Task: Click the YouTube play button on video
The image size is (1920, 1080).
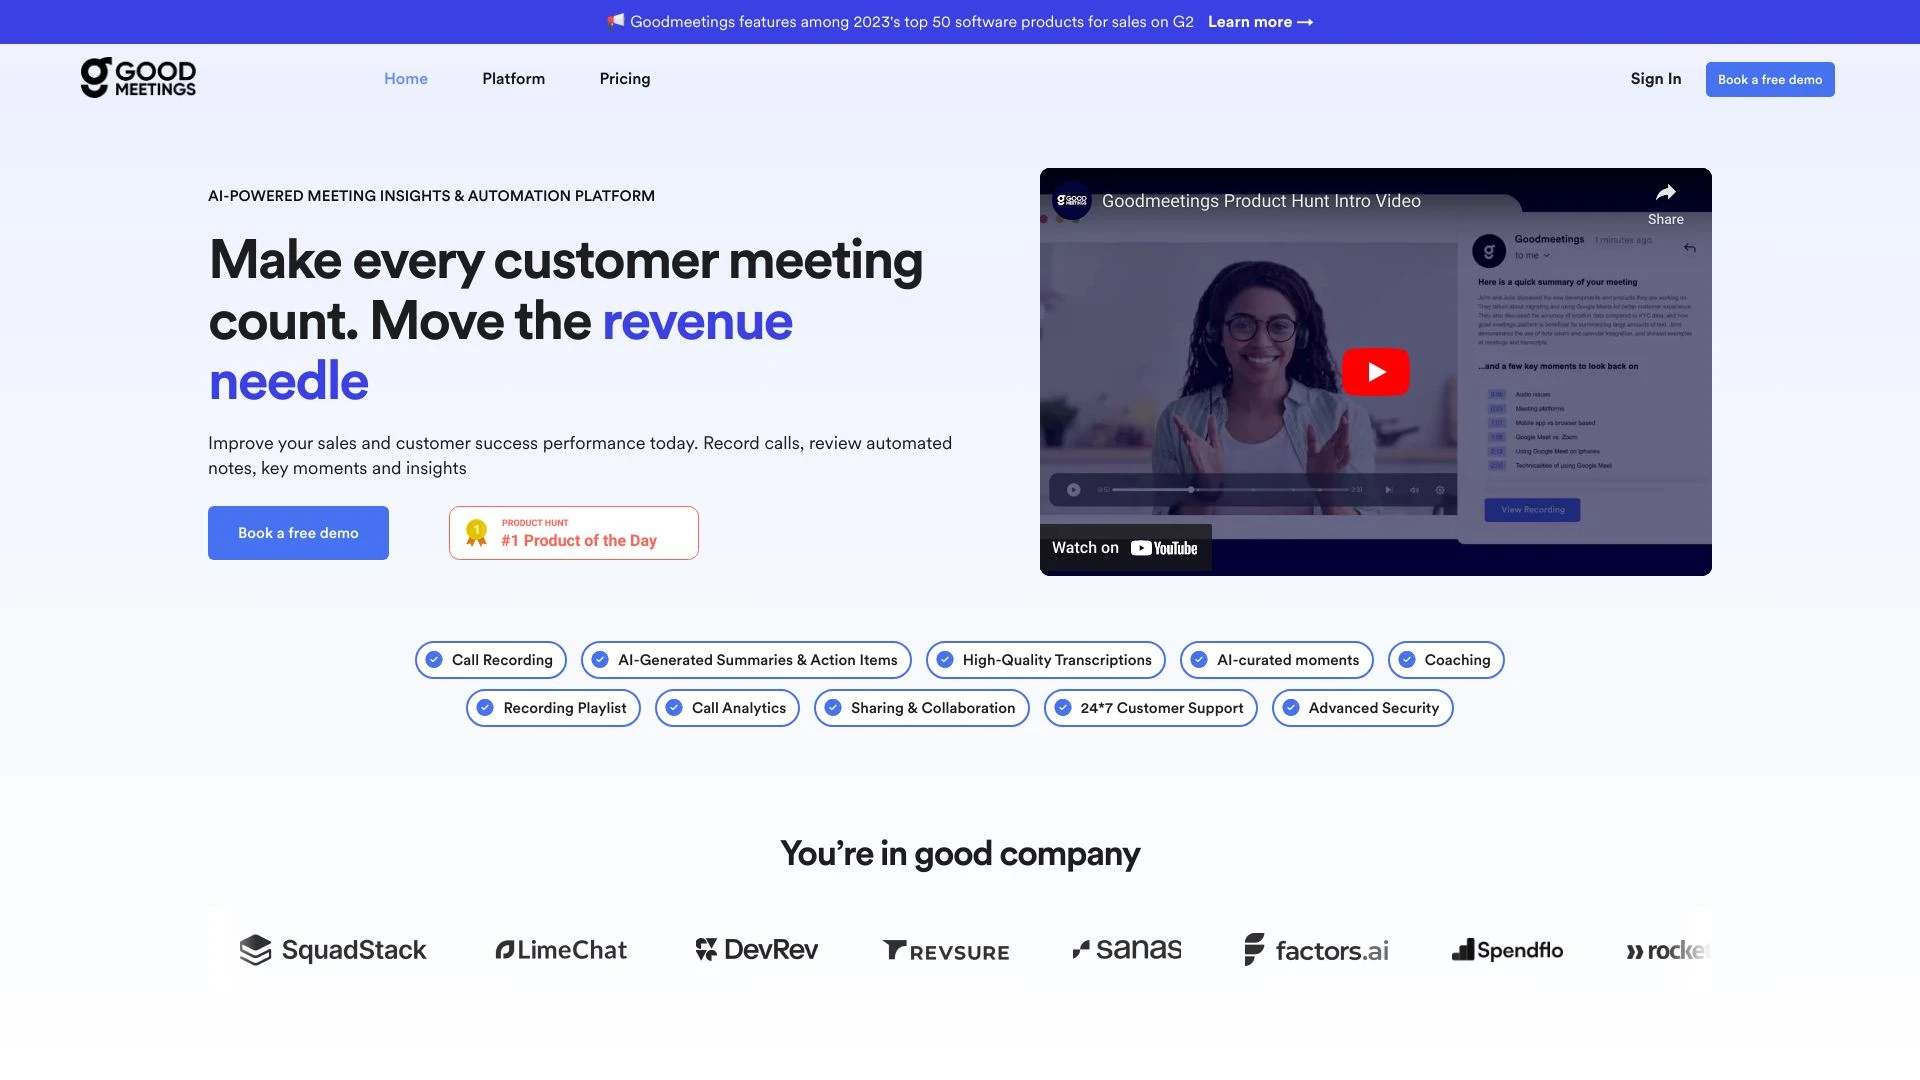Action: pyautogui.click(x=1375, y=371)
